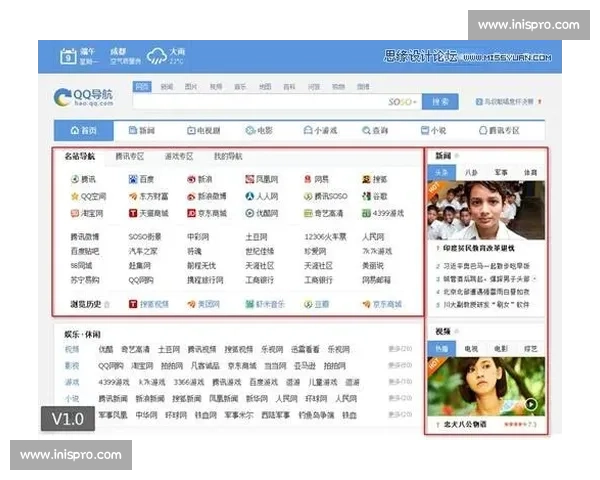Open the 小游戏 main menu item
Screen dimensions: 600x480
click(320, 131)
